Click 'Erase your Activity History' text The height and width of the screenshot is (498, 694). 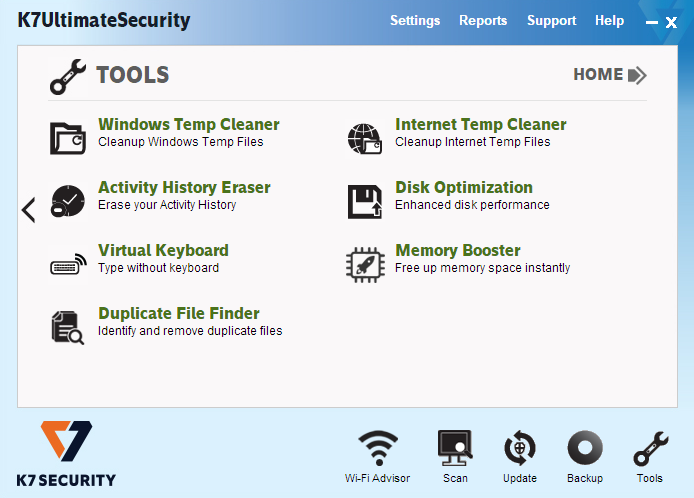click(x=167, y=205)
